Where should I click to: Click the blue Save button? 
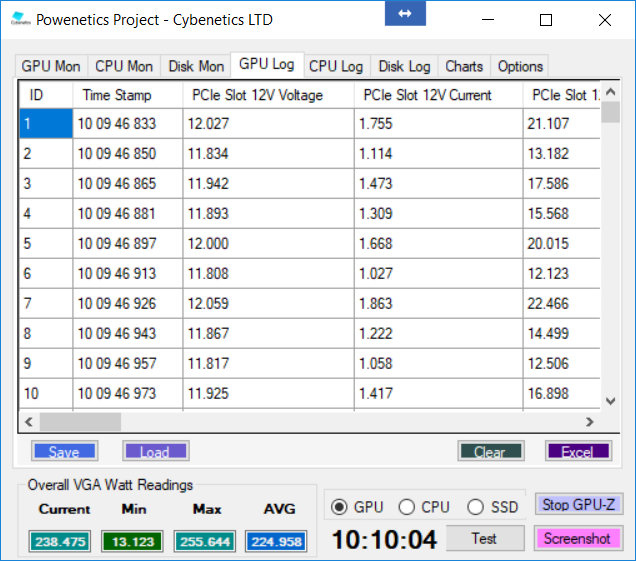[x=64, y=451]
